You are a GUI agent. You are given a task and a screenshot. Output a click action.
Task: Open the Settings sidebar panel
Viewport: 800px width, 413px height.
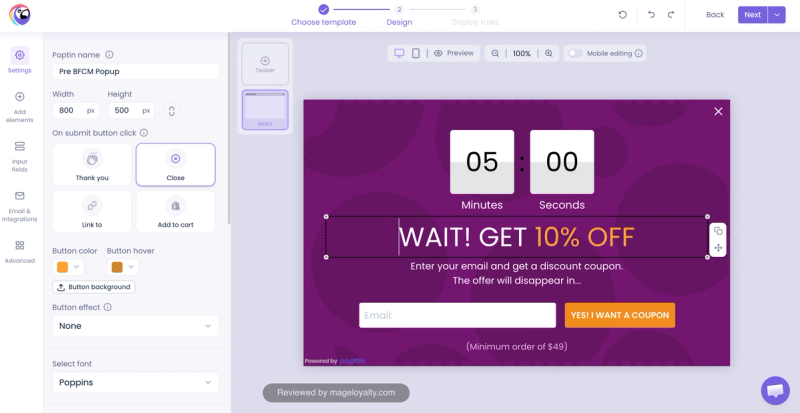point(19,60)
